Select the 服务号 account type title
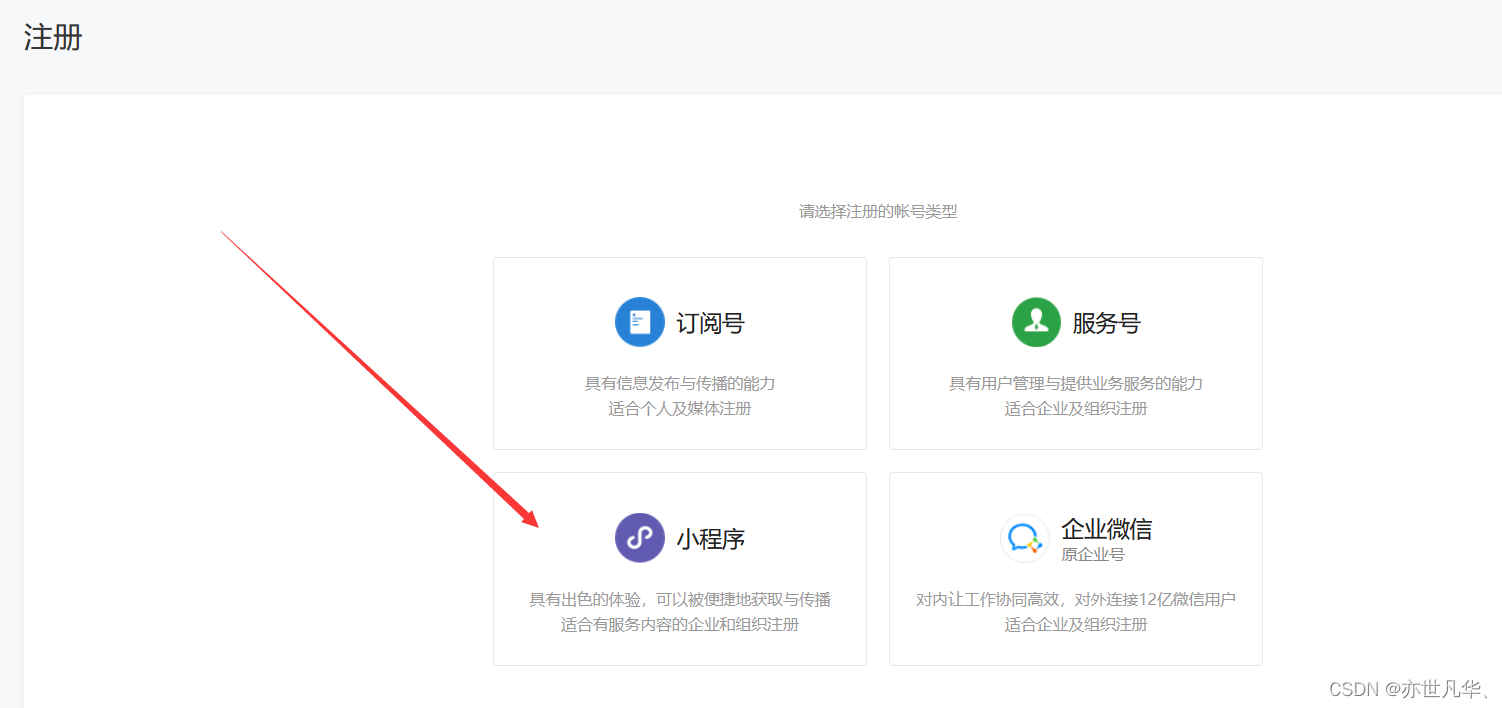Image resolution: width=1502 pixels, height=708 pixels. pyautogui.click(x=1107, y=323)
